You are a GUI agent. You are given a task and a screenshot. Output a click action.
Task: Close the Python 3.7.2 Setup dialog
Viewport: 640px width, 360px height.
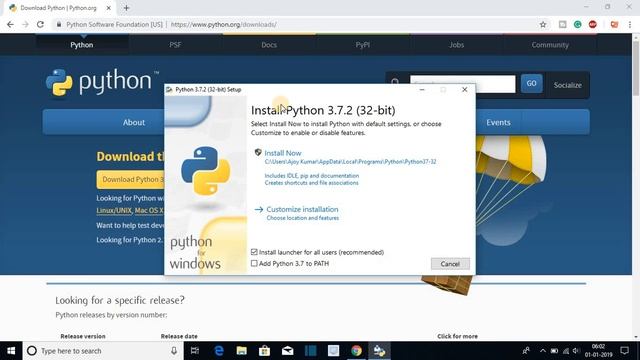pyautogui.click(x=464, y=89)
